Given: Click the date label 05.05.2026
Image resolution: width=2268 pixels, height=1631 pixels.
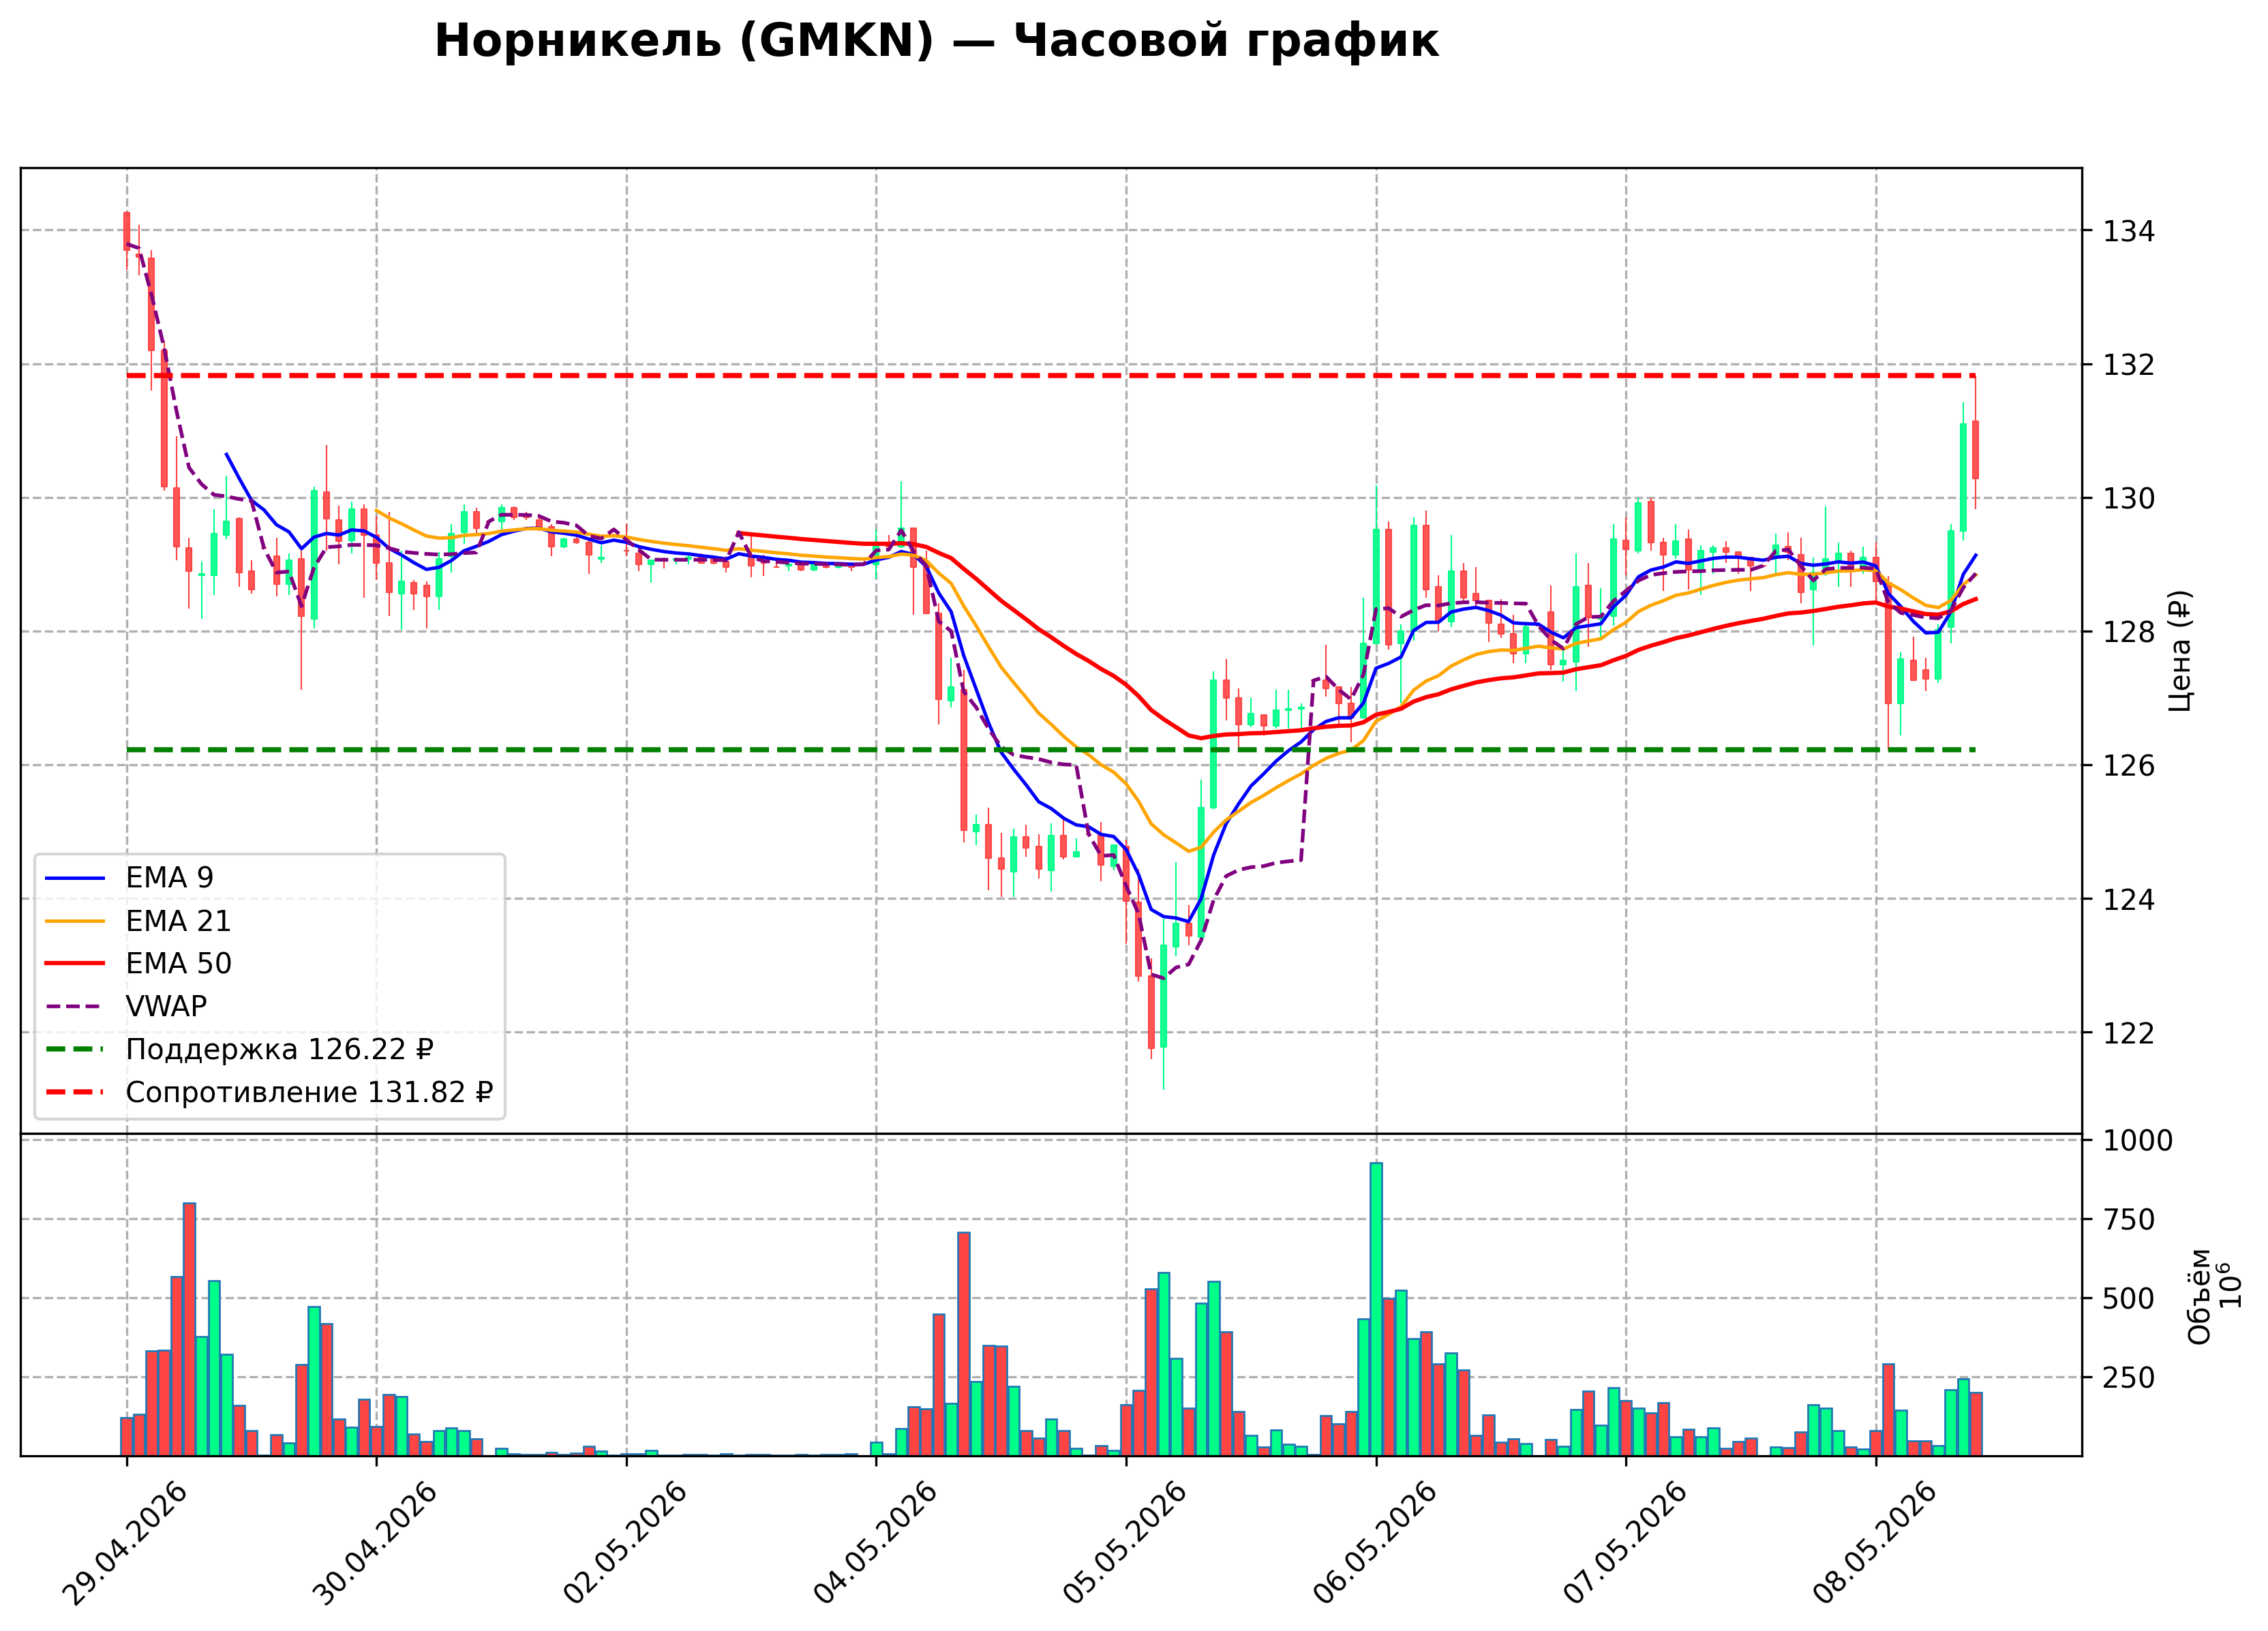Looking at the screenshot, I should click(x=1125, y=1543).
